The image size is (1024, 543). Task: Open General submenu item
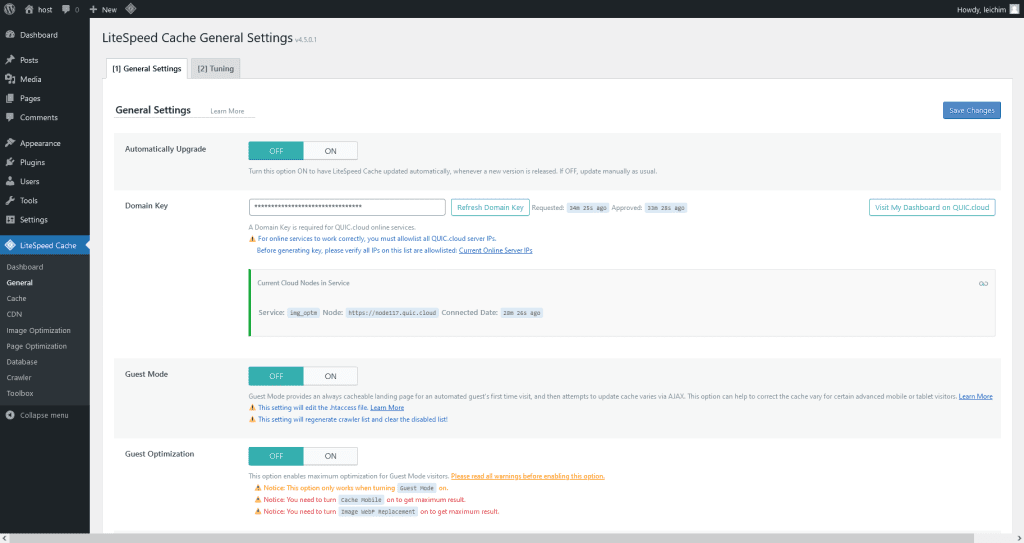pos(20,282)
